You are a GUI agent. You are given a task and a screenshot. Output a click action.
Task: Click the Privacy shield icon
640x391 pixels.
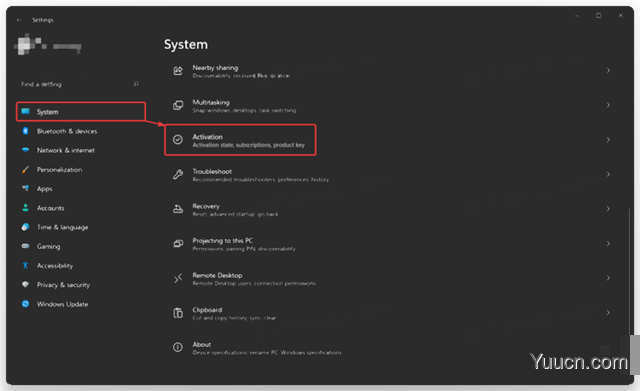pyautogui.click(x=25, y=284)
